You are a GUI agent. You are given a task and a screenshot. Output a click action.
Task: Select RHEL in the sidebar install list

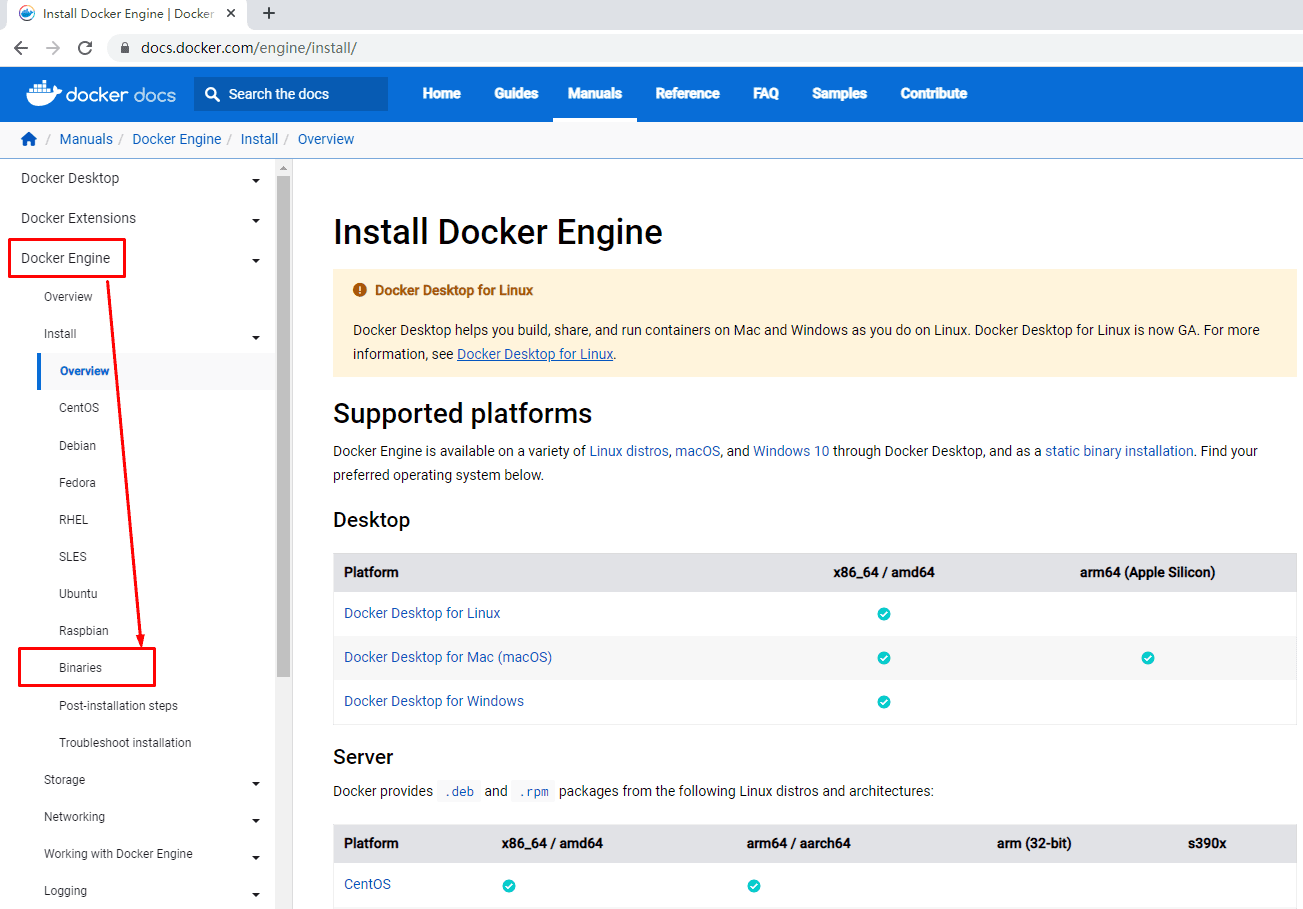(73, 519)
